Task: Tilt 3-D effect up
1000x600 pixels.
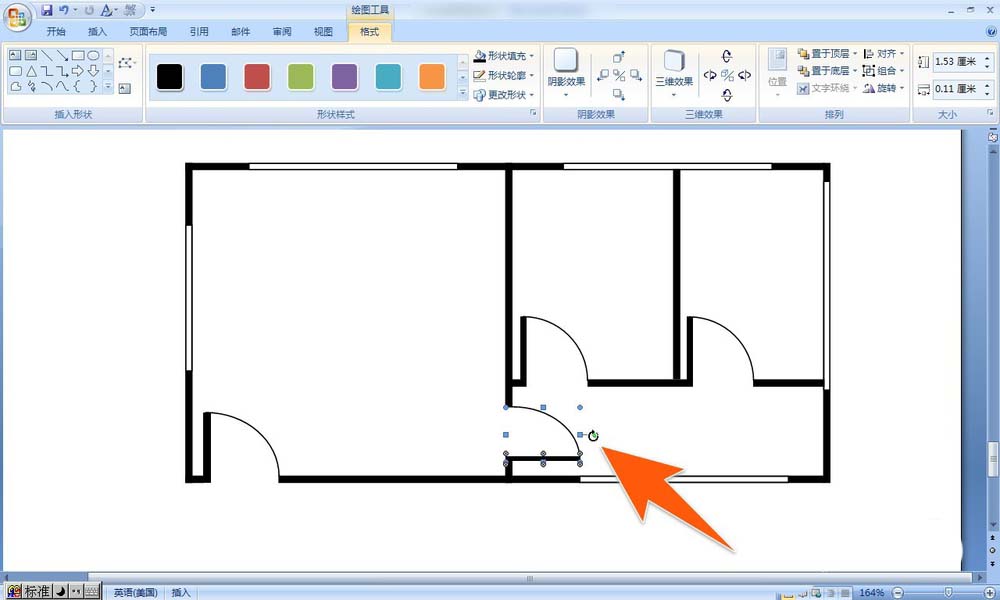Action: 727,56
